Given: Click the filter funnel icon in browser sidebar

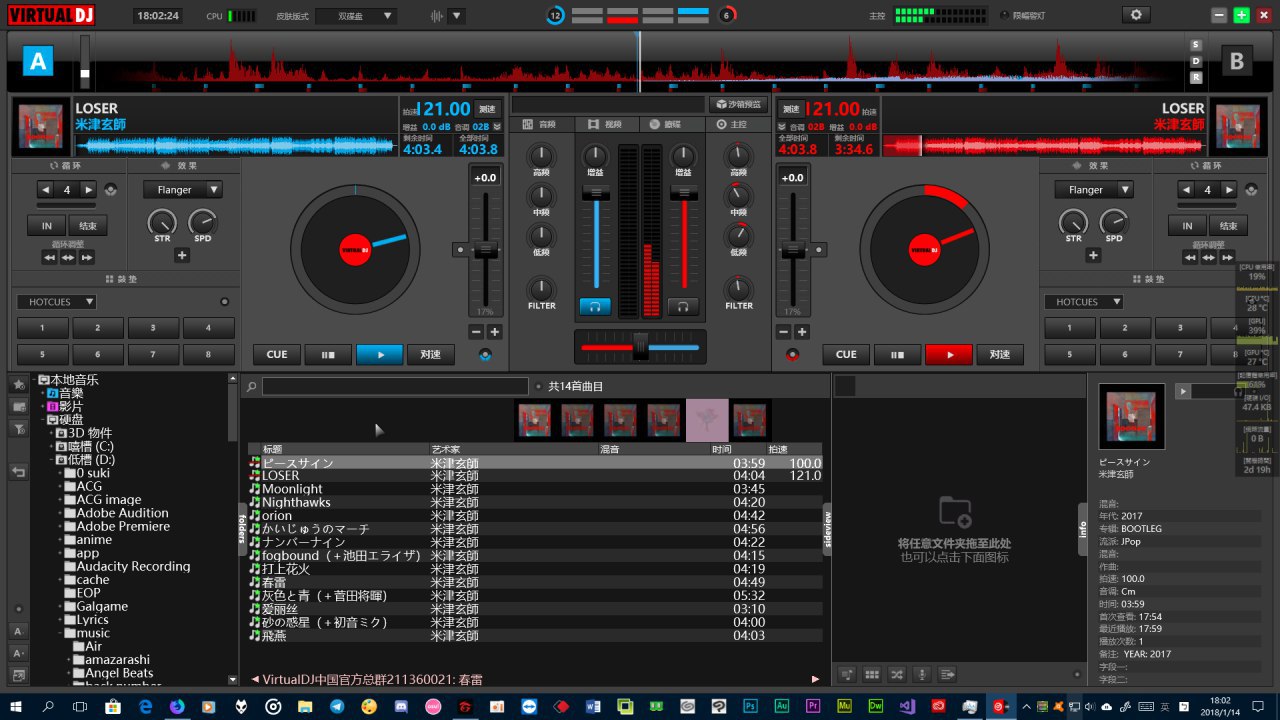Looking at the screenshot, I should [18, 428].
